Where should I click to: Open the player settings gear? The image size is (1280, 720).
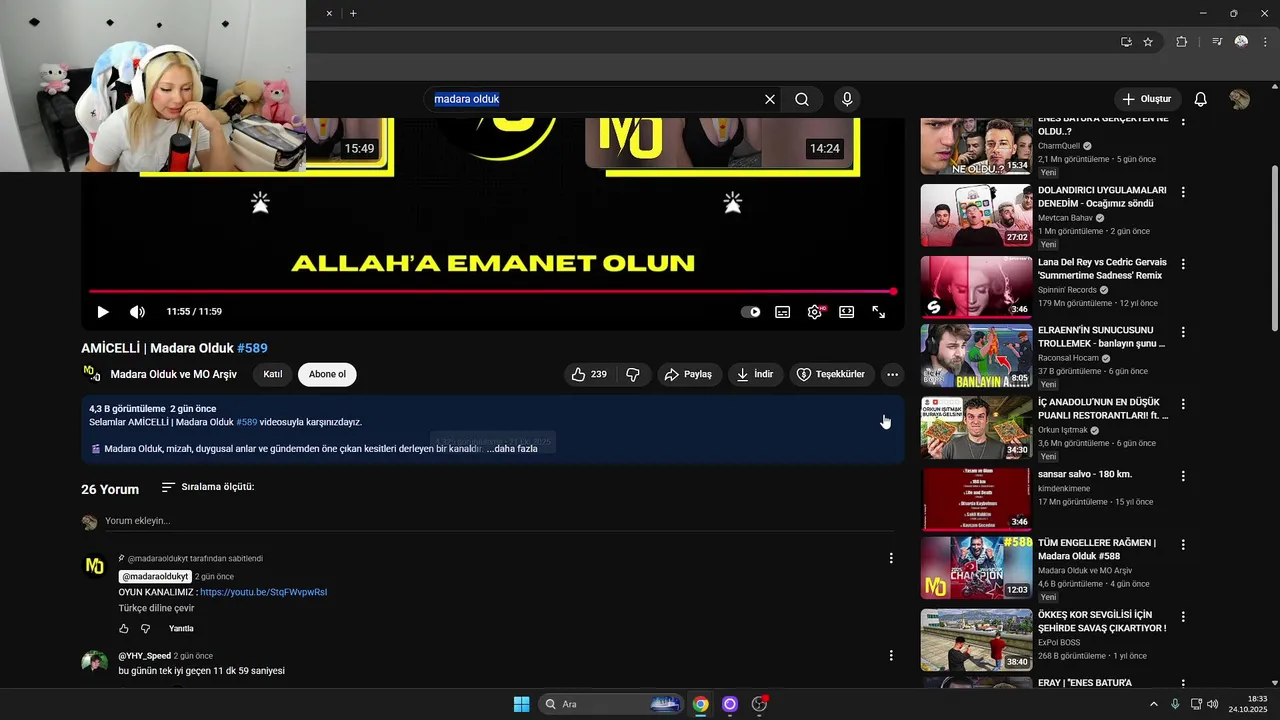[x=815, y=312]
